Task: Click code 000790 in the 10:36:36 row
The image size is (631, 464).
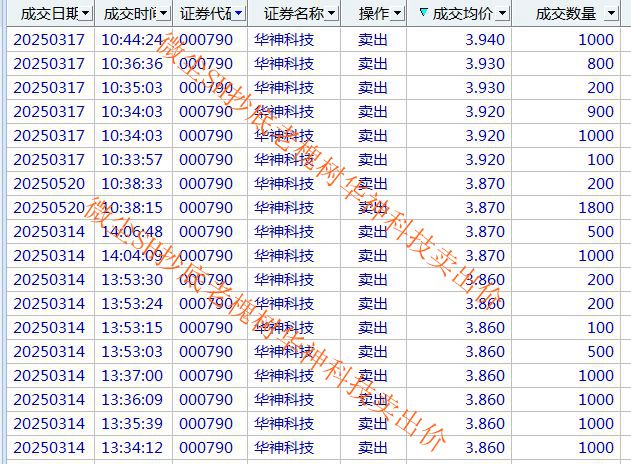Action: [206, 64]
